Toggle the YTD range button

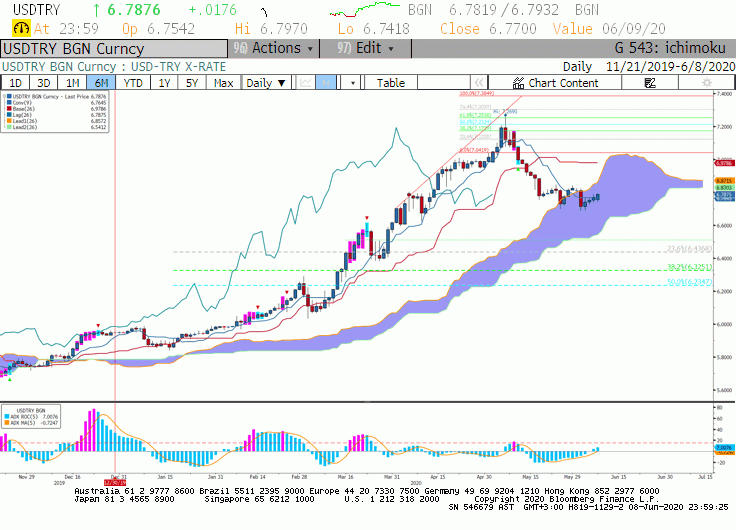(x=133, y=83)
